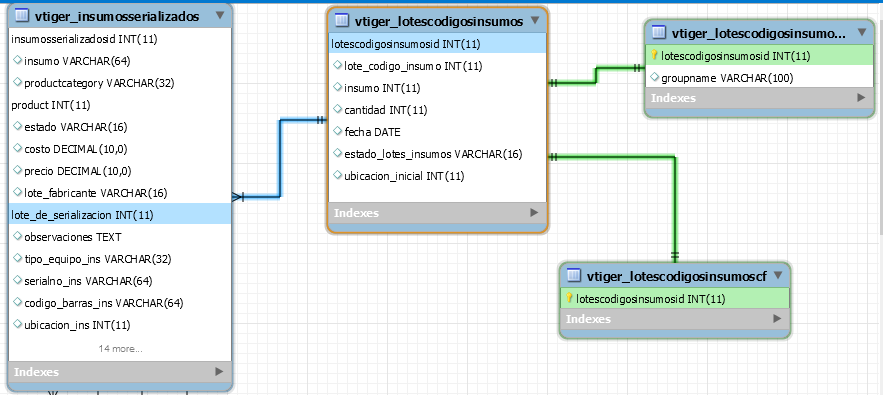Click the key icon beside lotescodigosinsumosid in the groupname table
The height and width of the screenshot is (395, 883).
click(654, 55)
